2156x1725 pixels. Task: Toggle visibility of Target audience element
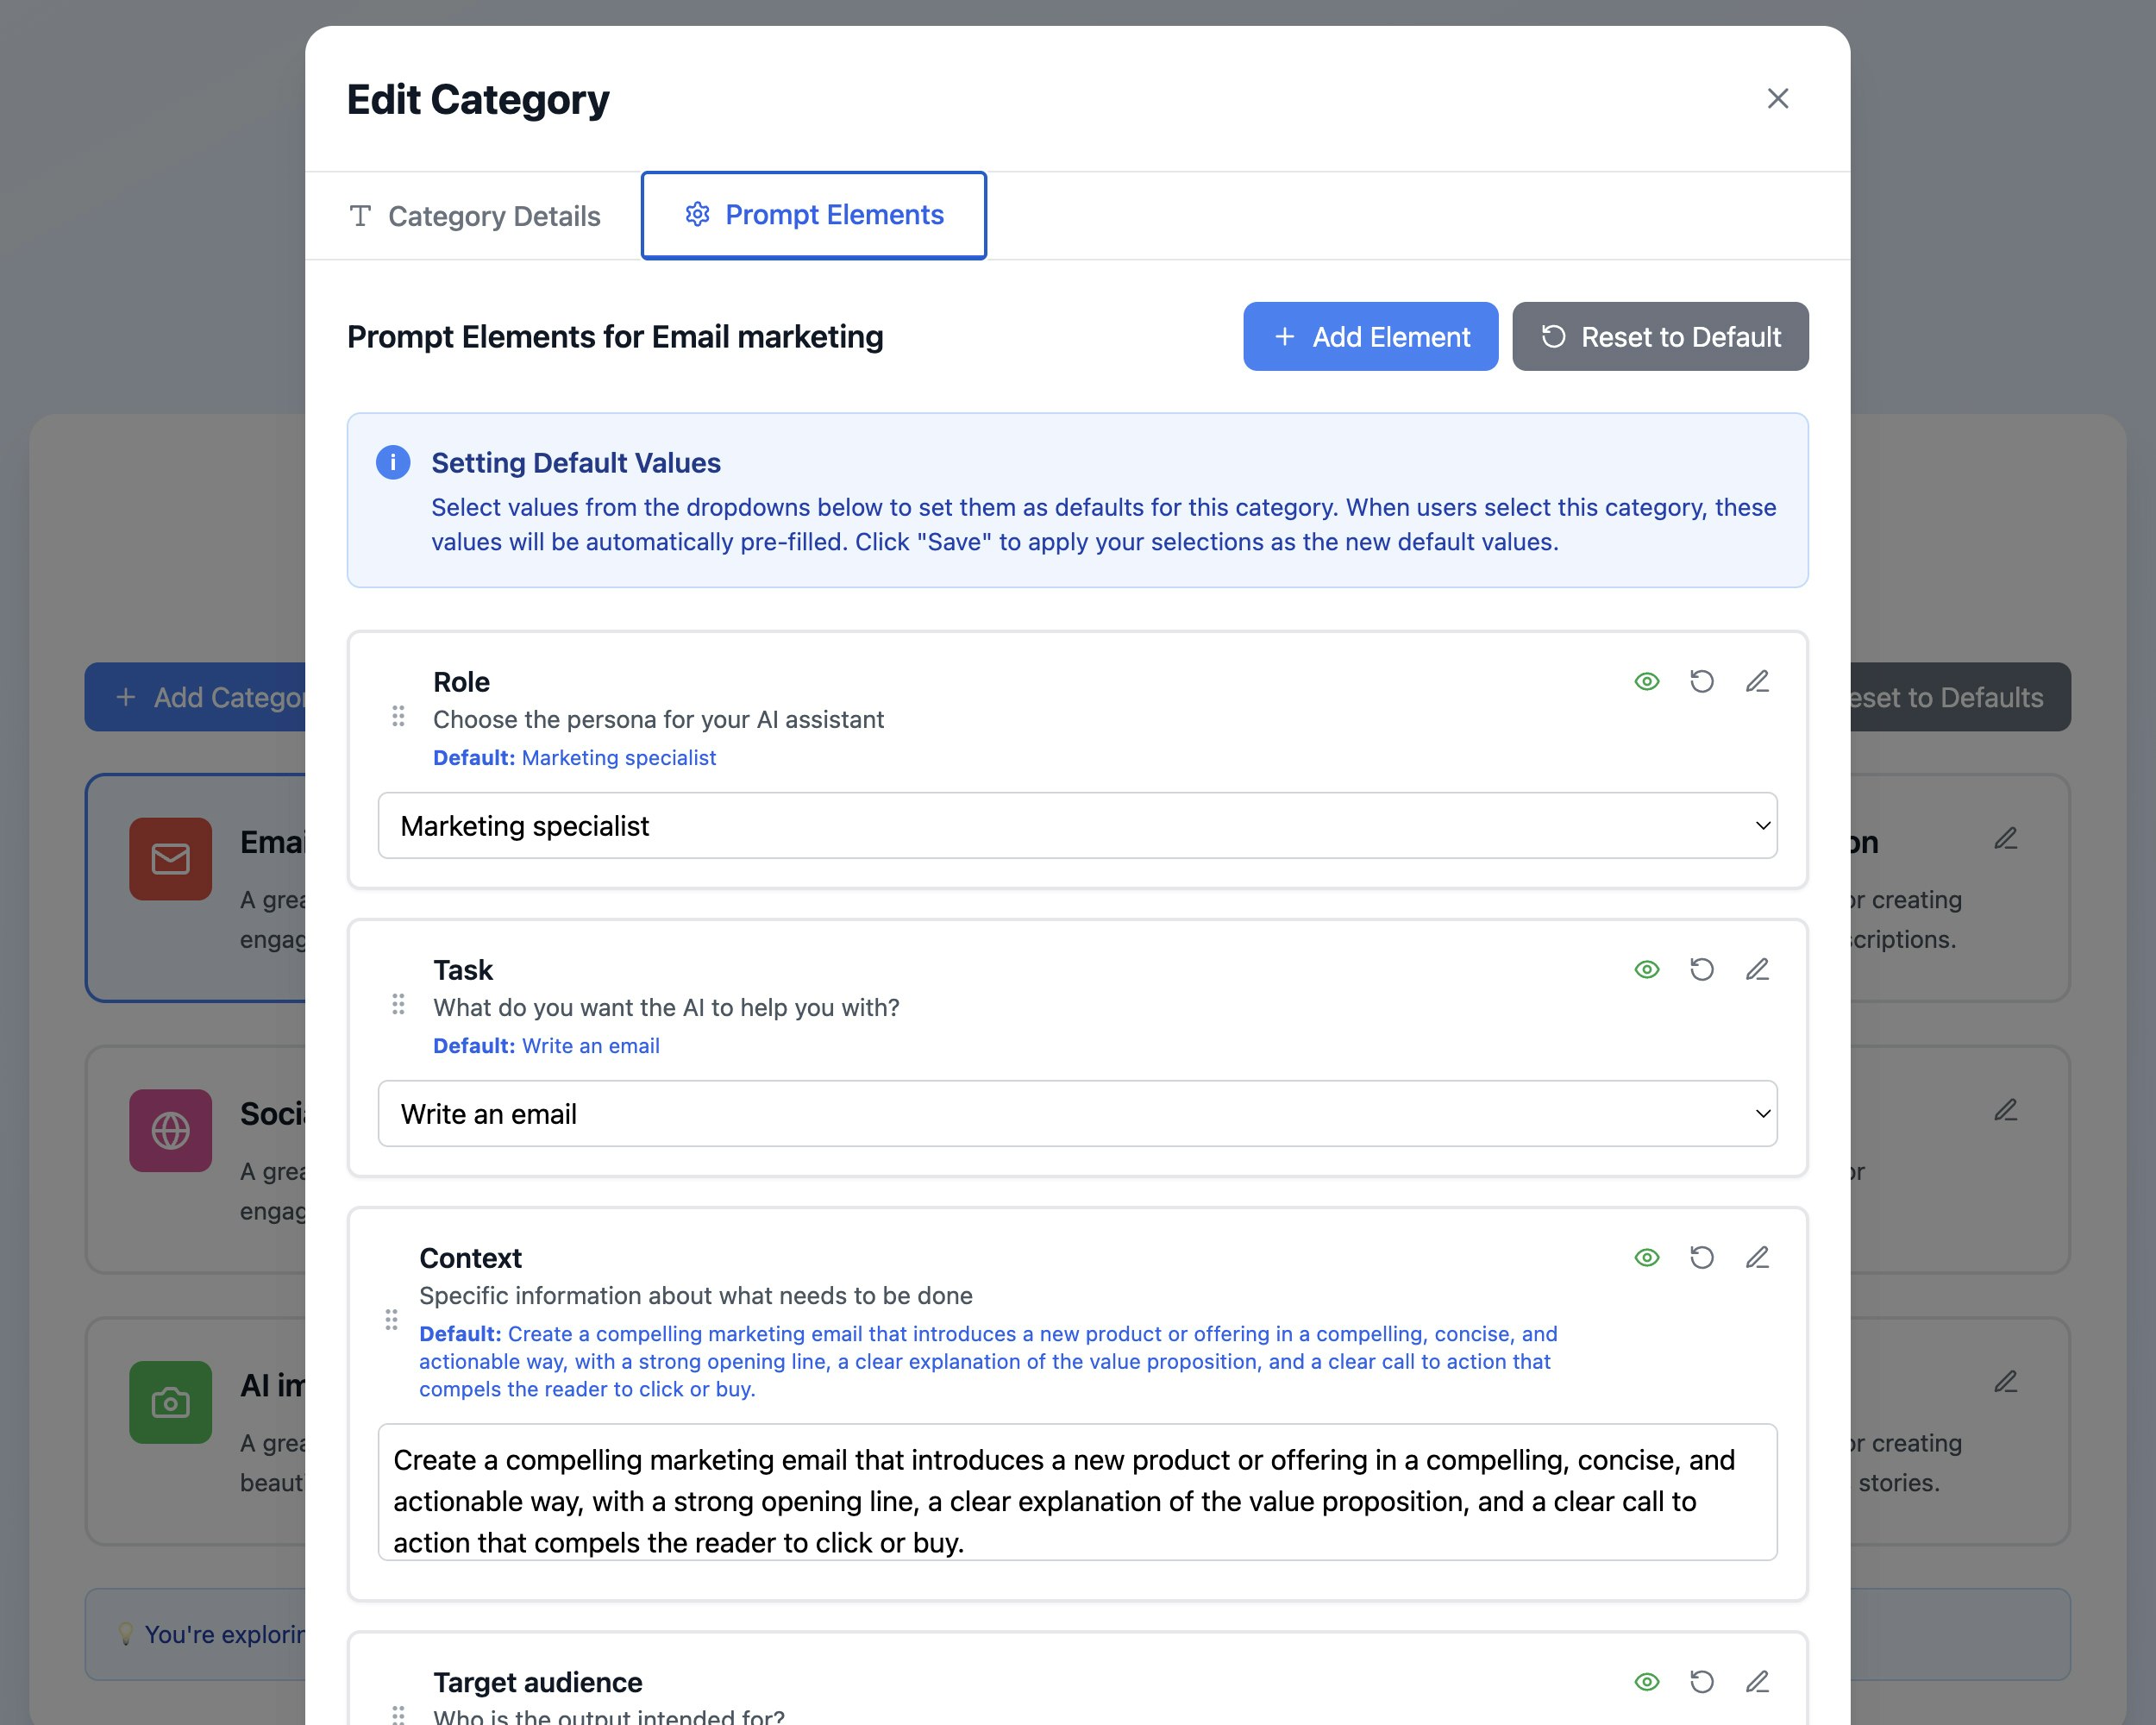coord(1646,1682)
